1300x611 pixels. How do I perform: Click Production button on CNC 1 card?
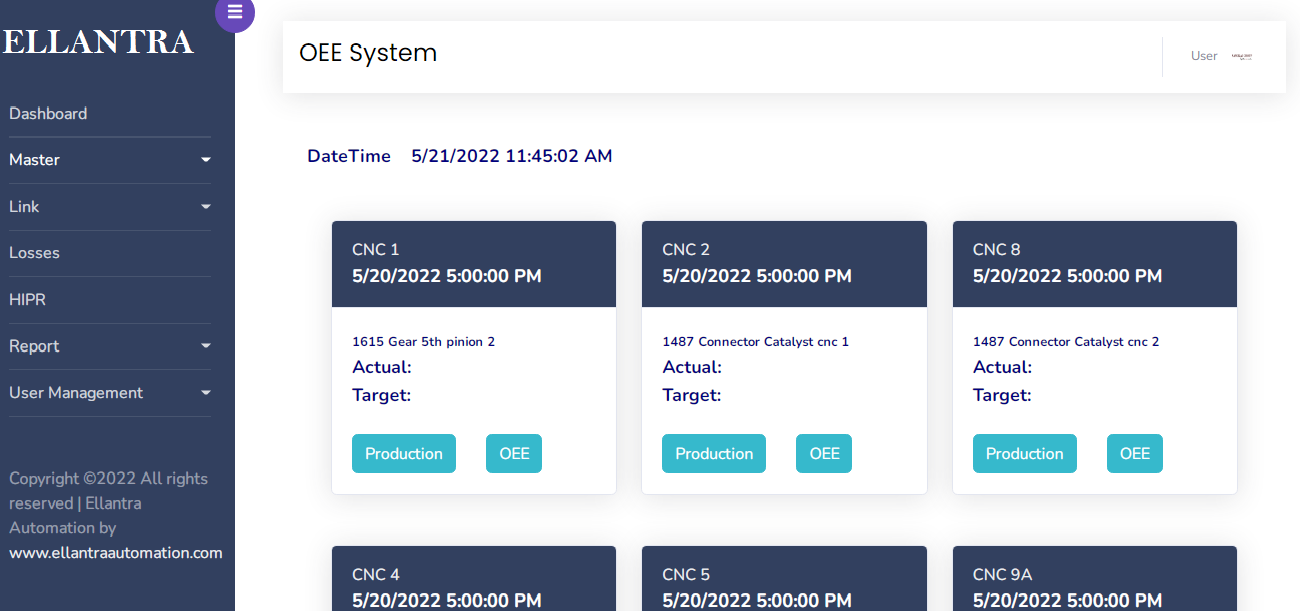coord(404,454)
